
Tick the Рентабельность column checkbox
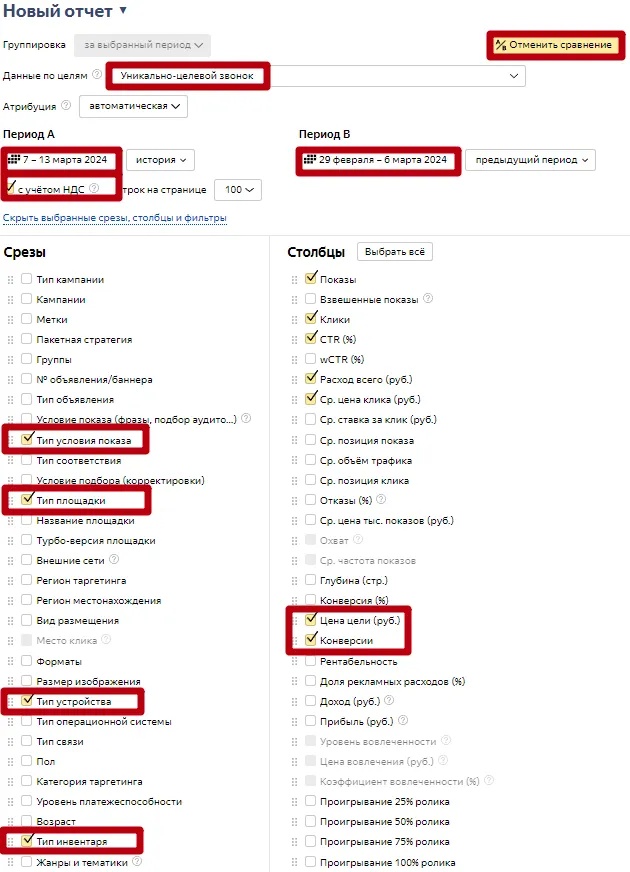310,661
